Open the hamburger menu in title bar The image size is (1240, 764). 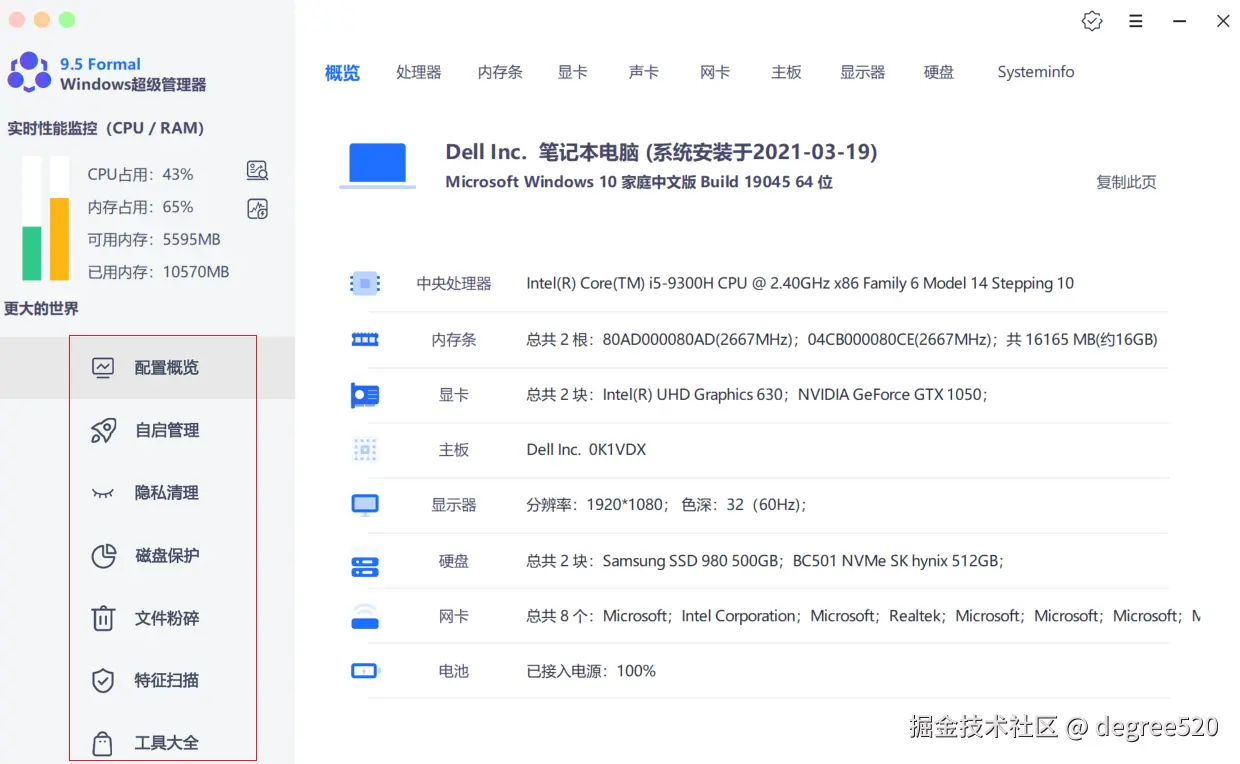coord(1136,21)
